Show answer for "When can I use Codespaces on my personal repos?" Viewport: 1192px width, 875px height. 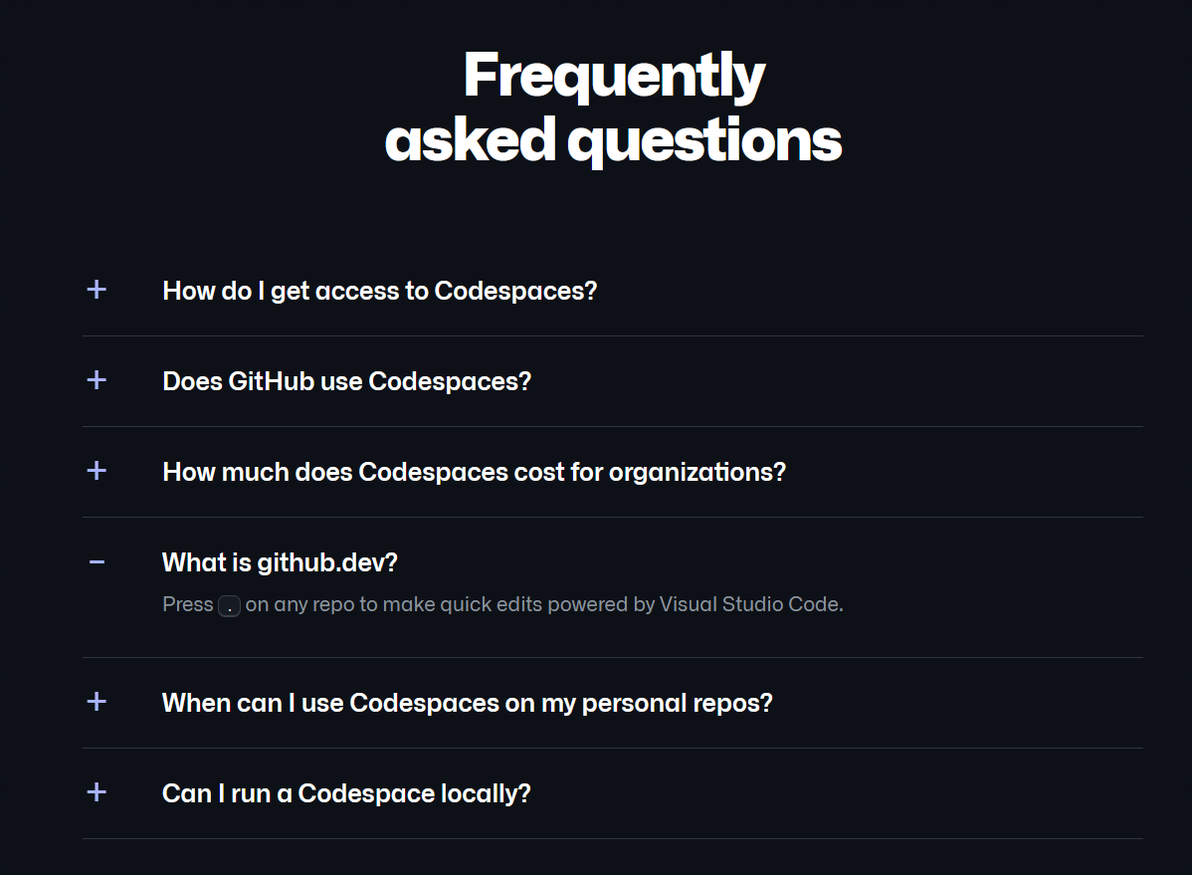pyautogui.click(x=467, y=703)
